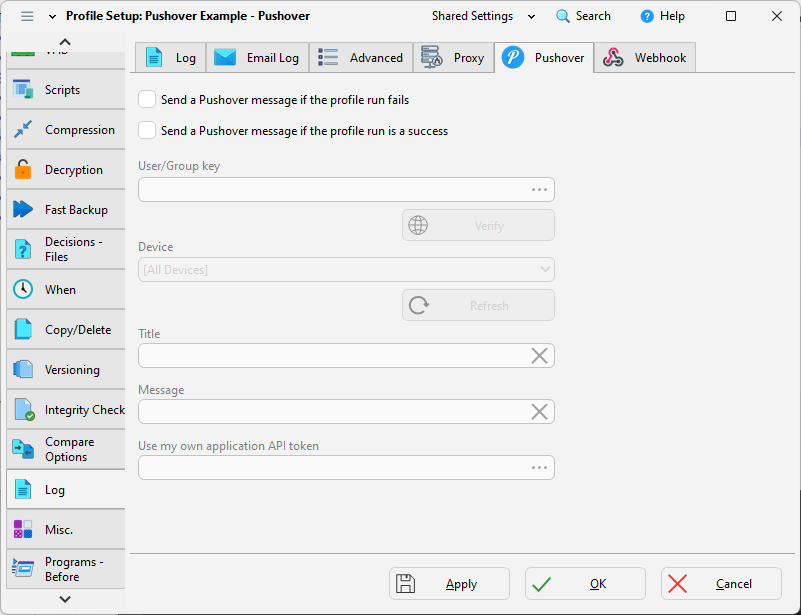The height and width of the screenshot is (615, 801).
Task: Clear the Title field with X icon
Action: (x=539, y=356)
